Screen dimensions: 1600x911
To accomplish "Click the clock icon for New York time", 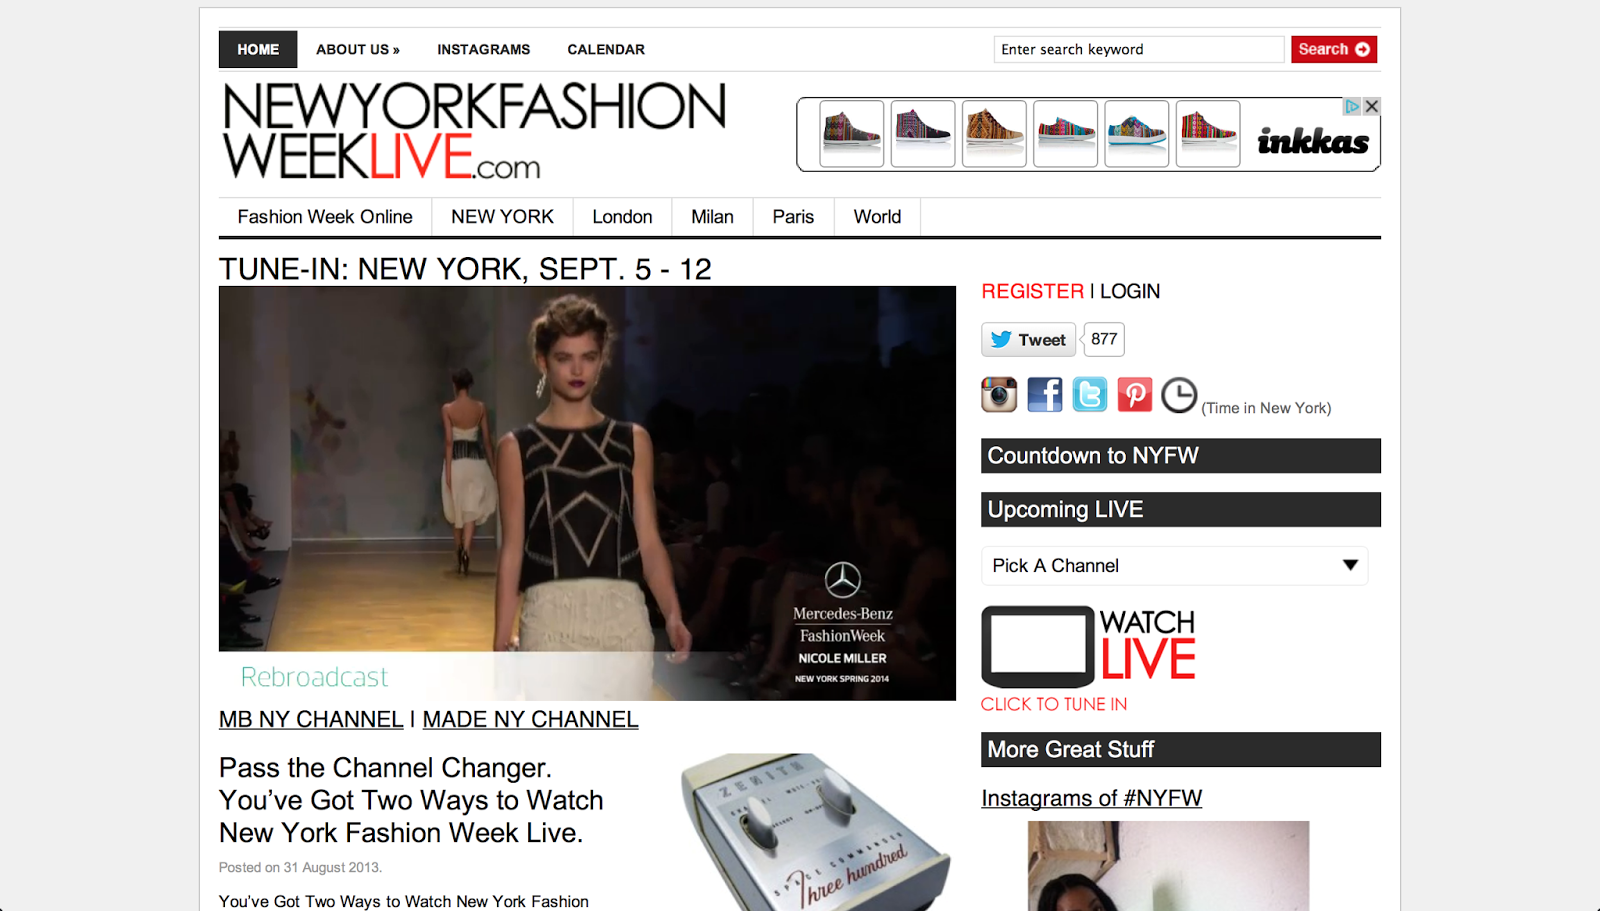I will click(x=1179, y=395).
